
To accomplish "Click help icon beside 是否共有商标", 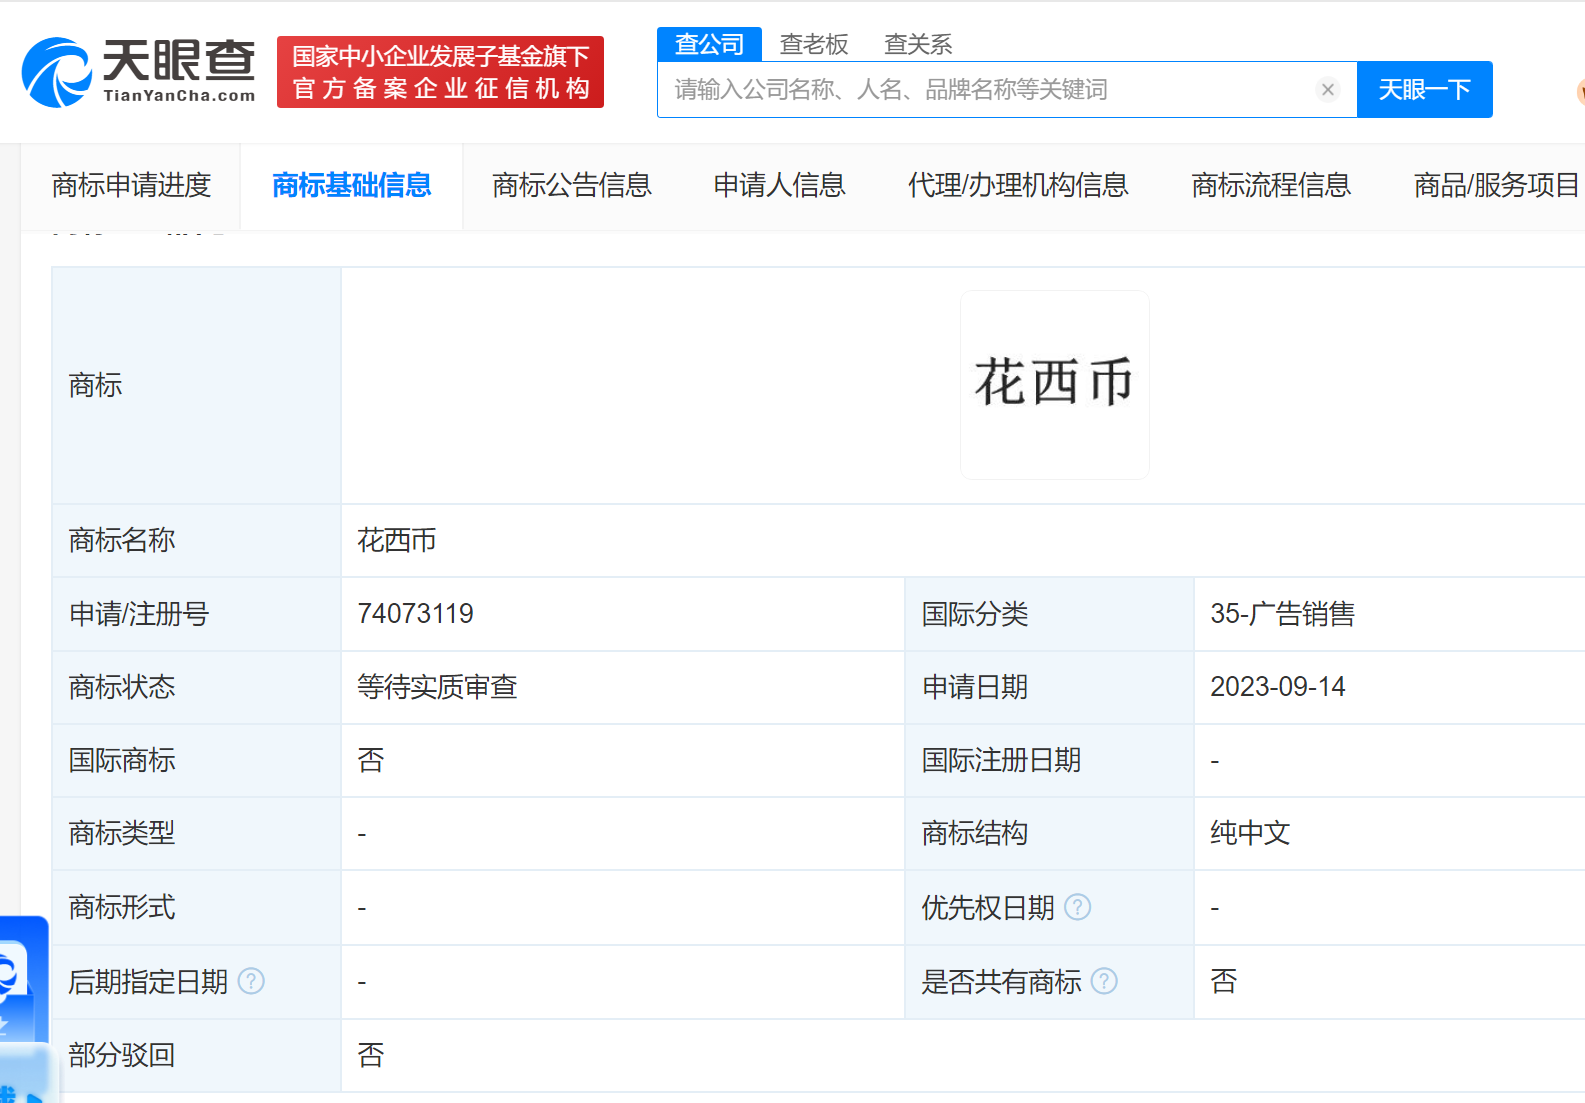I will click(1104, 981).
